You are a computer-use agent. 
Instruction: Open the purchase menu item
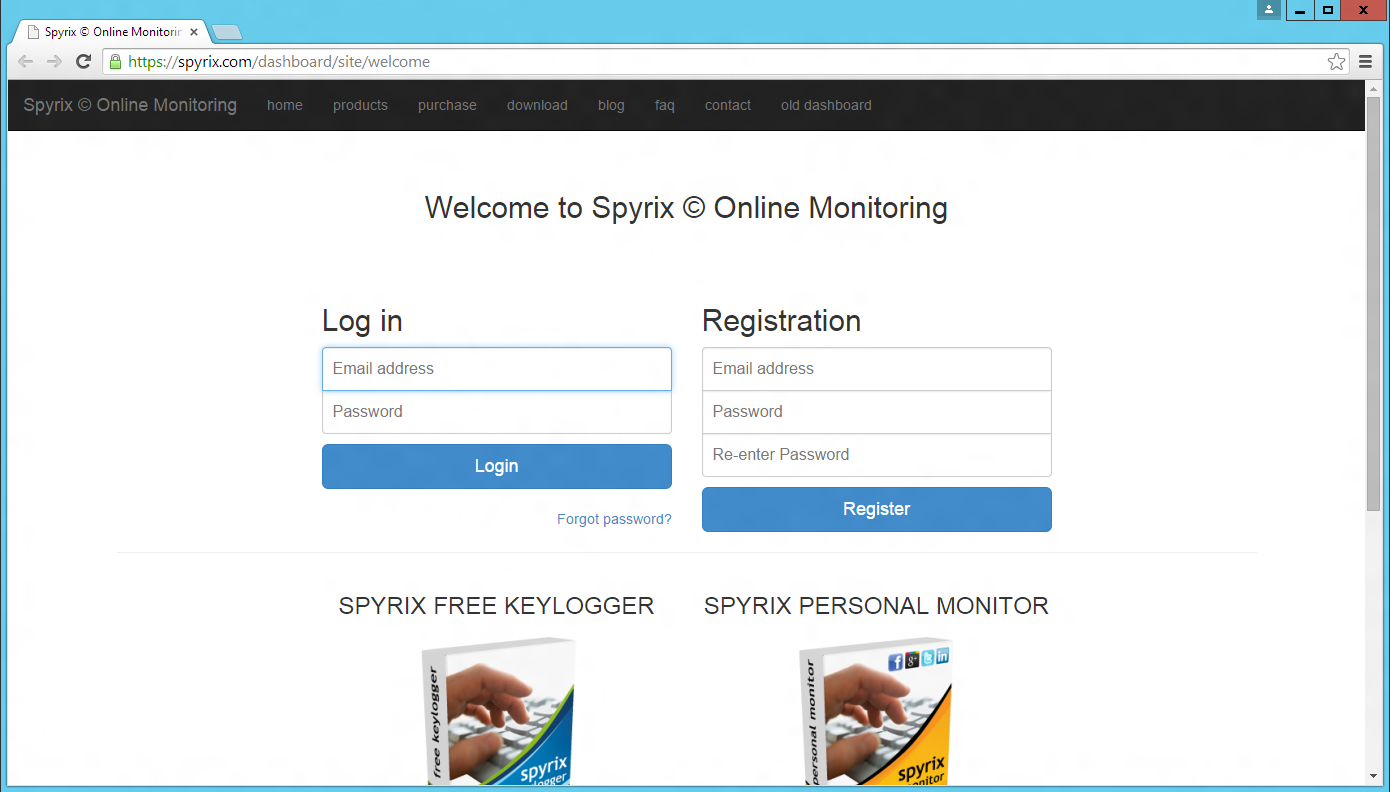pyautogui.click(x=447, y=105)
